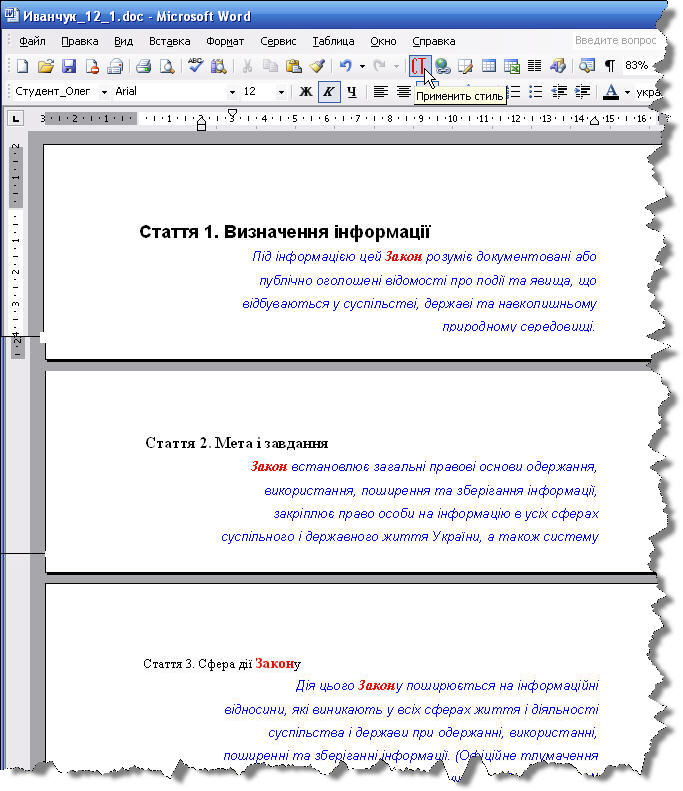Viewport: 683px width, 791px height.
Task: Click the first line indent marker on ruler
Action: 232,113
